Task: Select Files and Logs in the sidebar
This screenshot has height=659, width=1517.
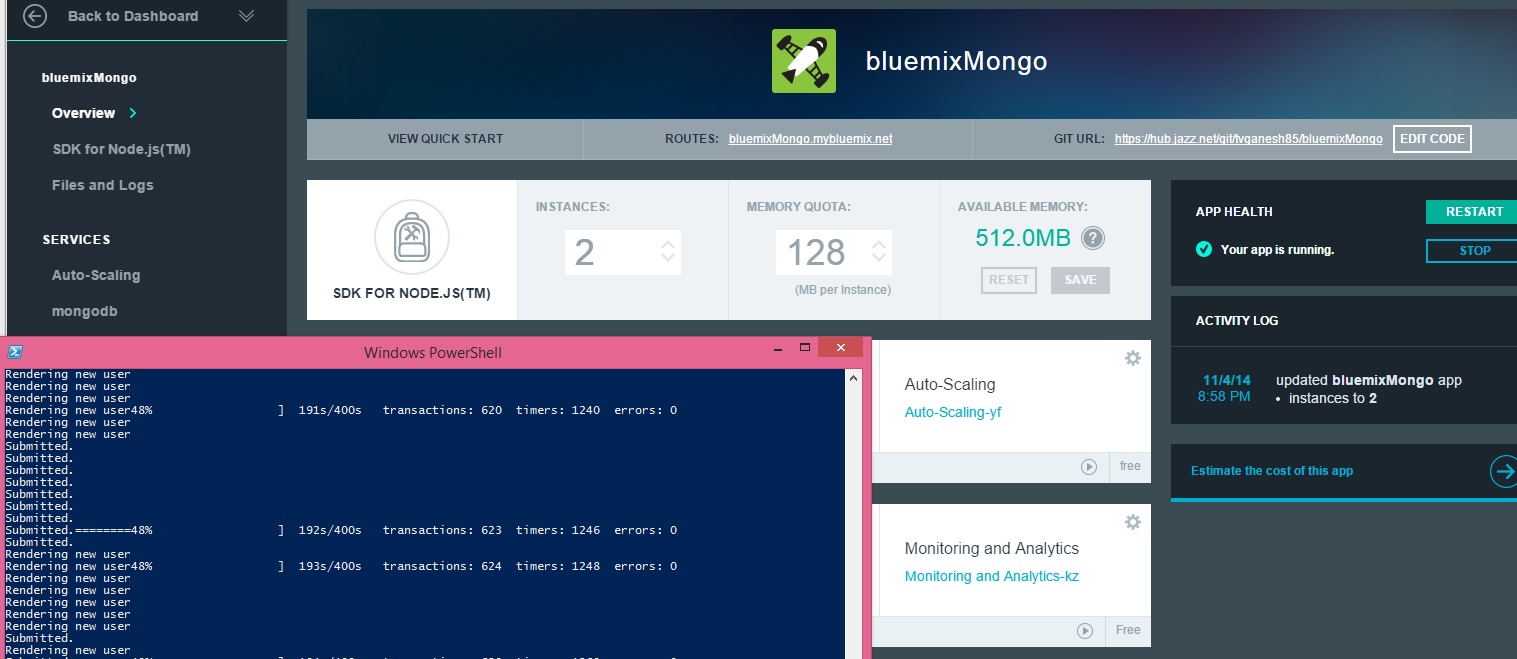Action: click(x=103, y=185)
